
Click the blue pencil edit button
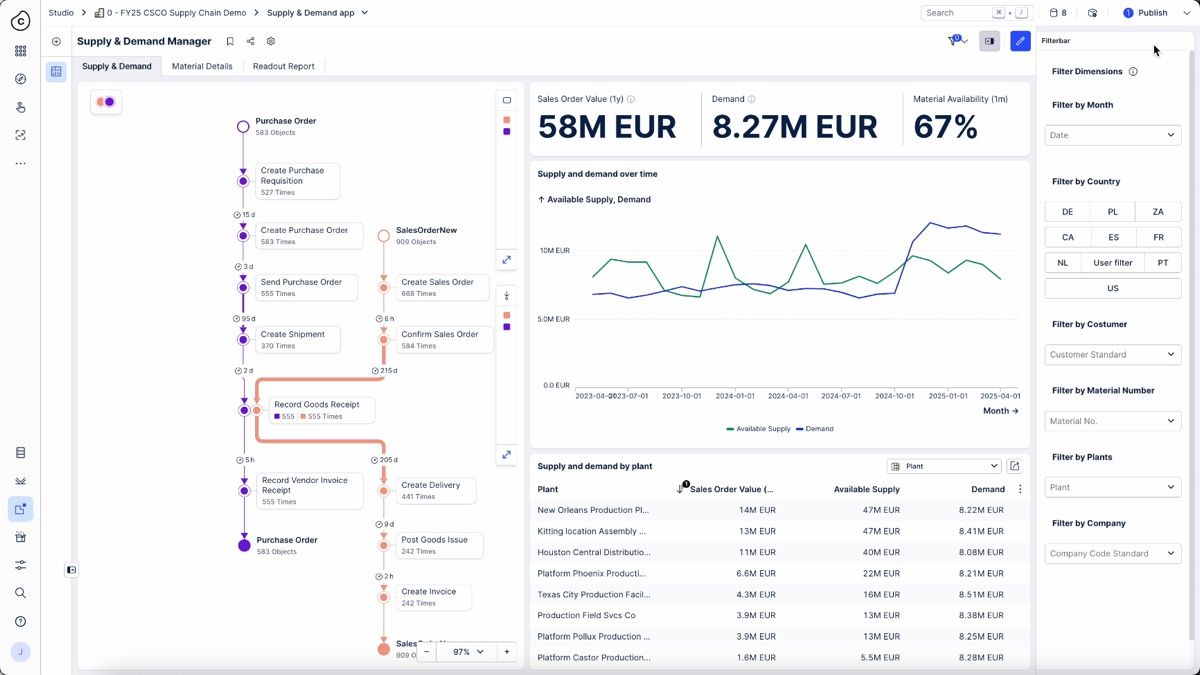(1020, 41)
